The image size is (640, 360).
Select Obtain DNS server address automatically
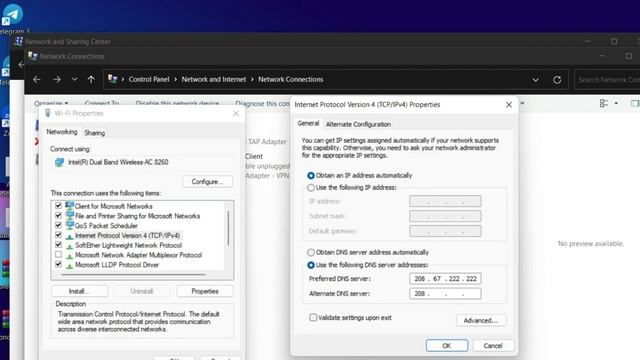pyautogui.click(x=311, y=252)
